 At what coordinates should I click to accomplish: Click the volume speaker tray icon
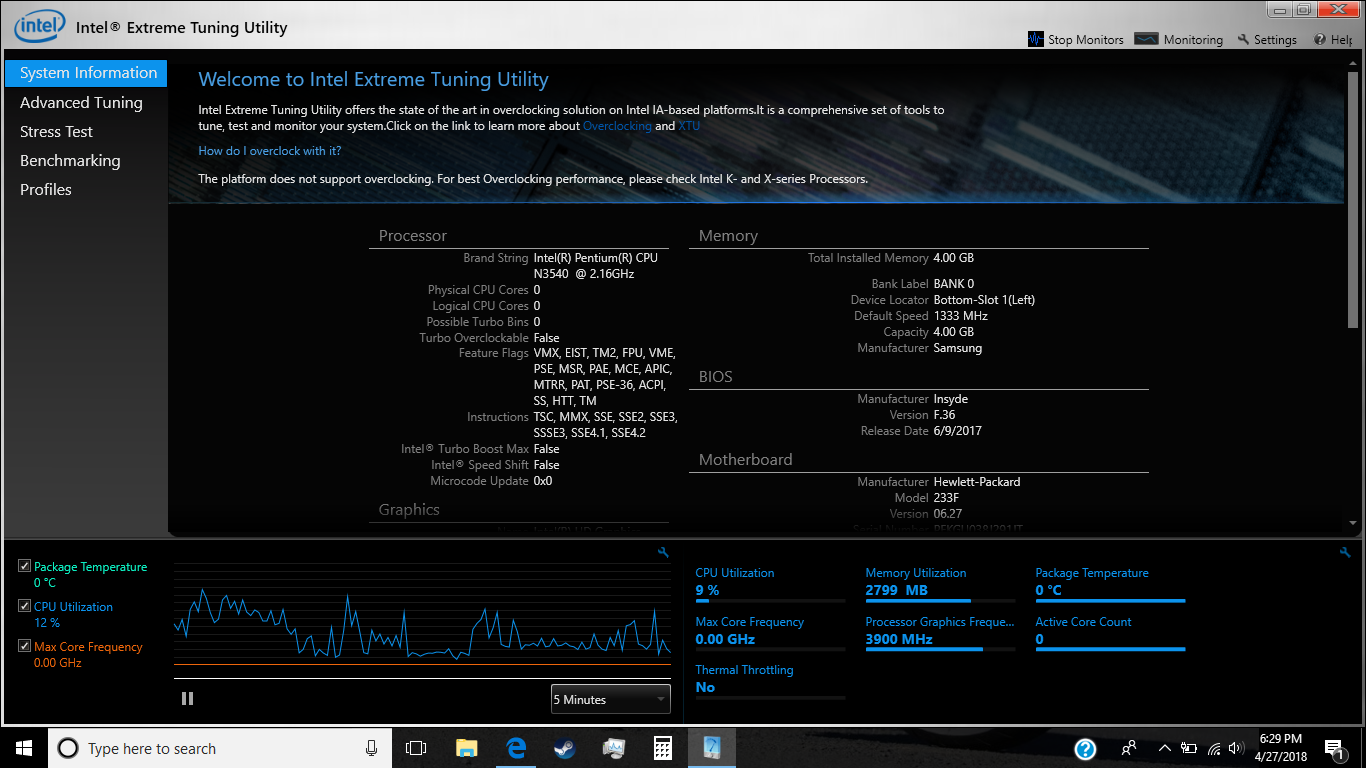click(x=1237, y=748)
